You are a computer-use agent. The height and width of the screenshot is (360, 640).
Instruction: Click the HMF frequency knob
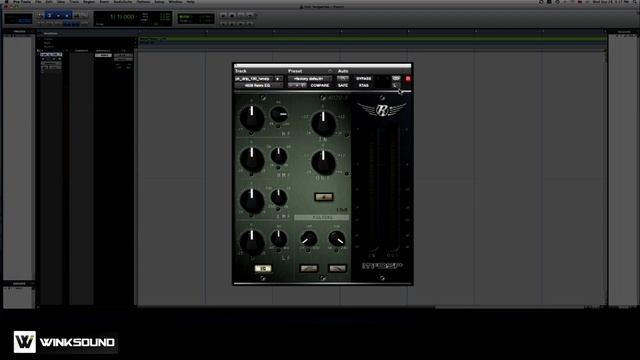(x=279, y=156)
